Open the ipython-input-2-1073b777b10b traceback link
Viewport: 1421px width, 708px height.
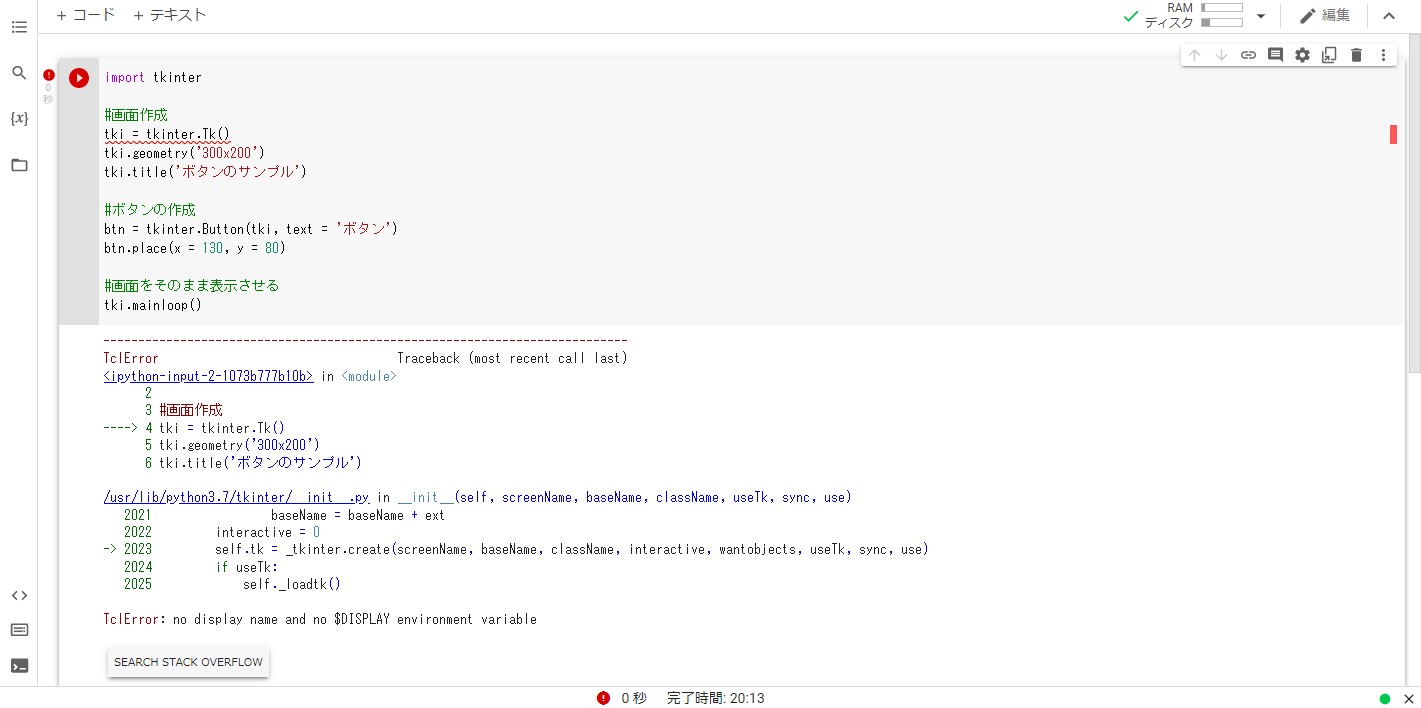[209, 377]
